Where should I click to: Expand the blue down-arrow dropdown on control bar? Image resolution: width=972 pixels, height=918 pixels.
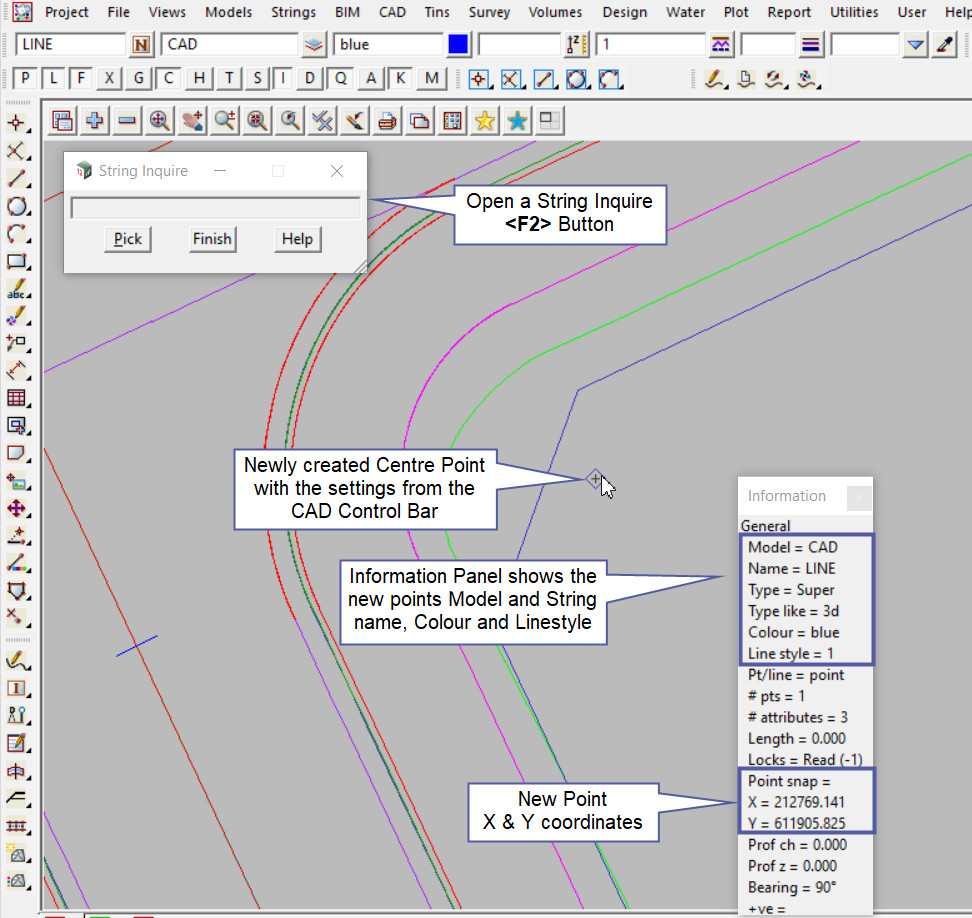[x=915, y=45]
